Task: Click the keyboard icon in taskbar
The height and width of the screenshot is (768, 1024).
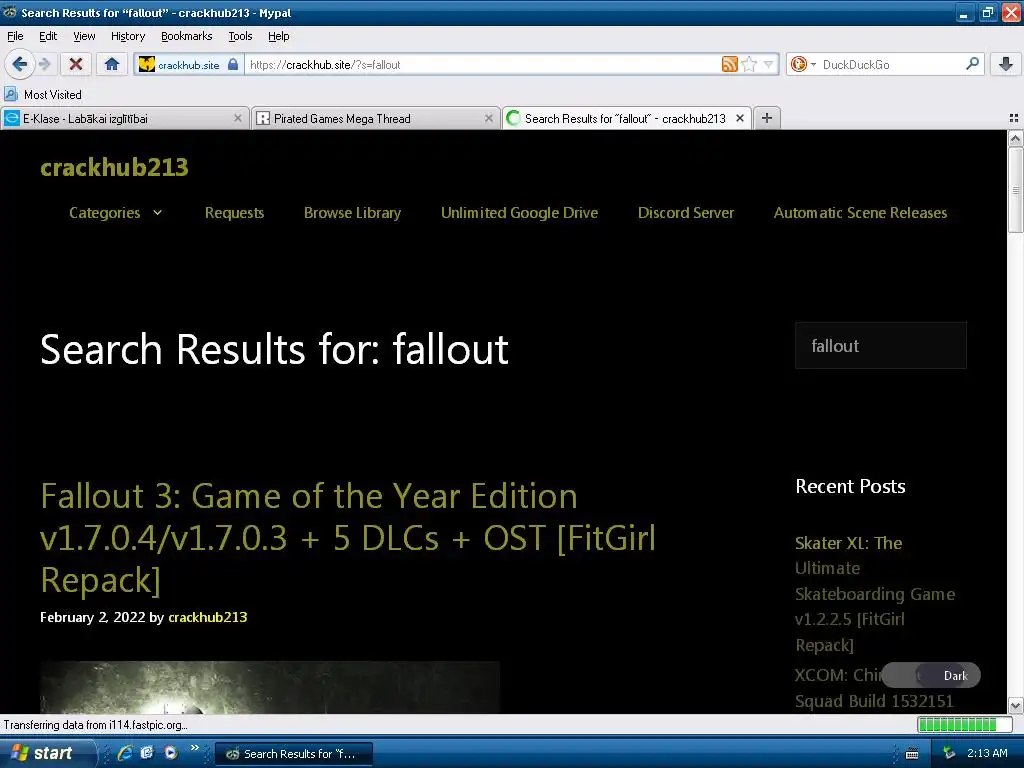Action: [912, 754]
